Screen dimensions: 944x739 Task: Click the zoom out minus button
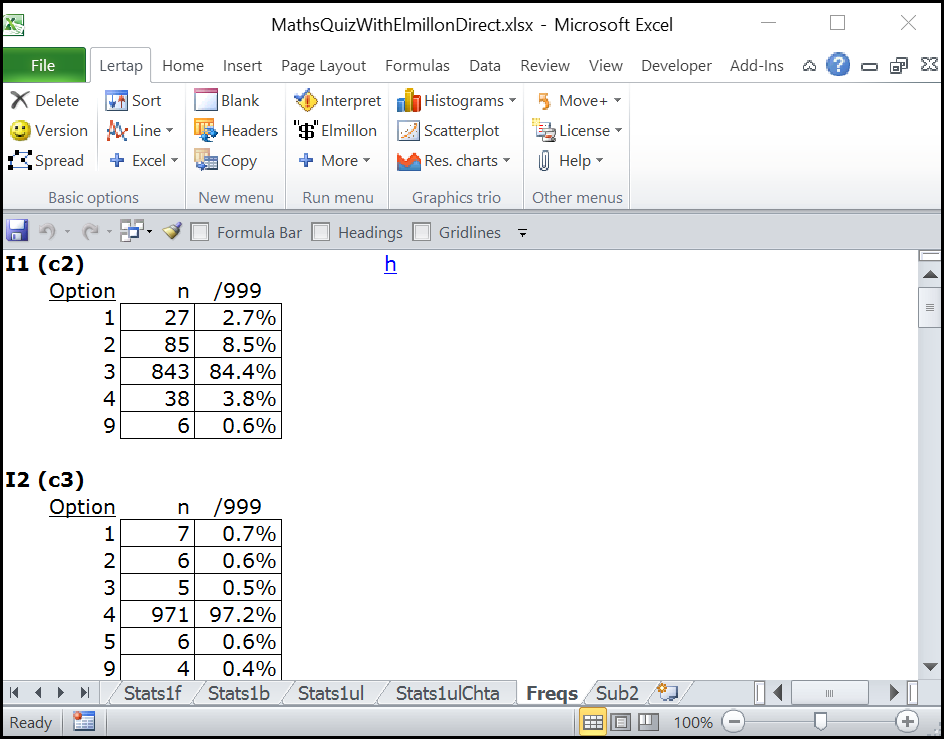(733, 721)
